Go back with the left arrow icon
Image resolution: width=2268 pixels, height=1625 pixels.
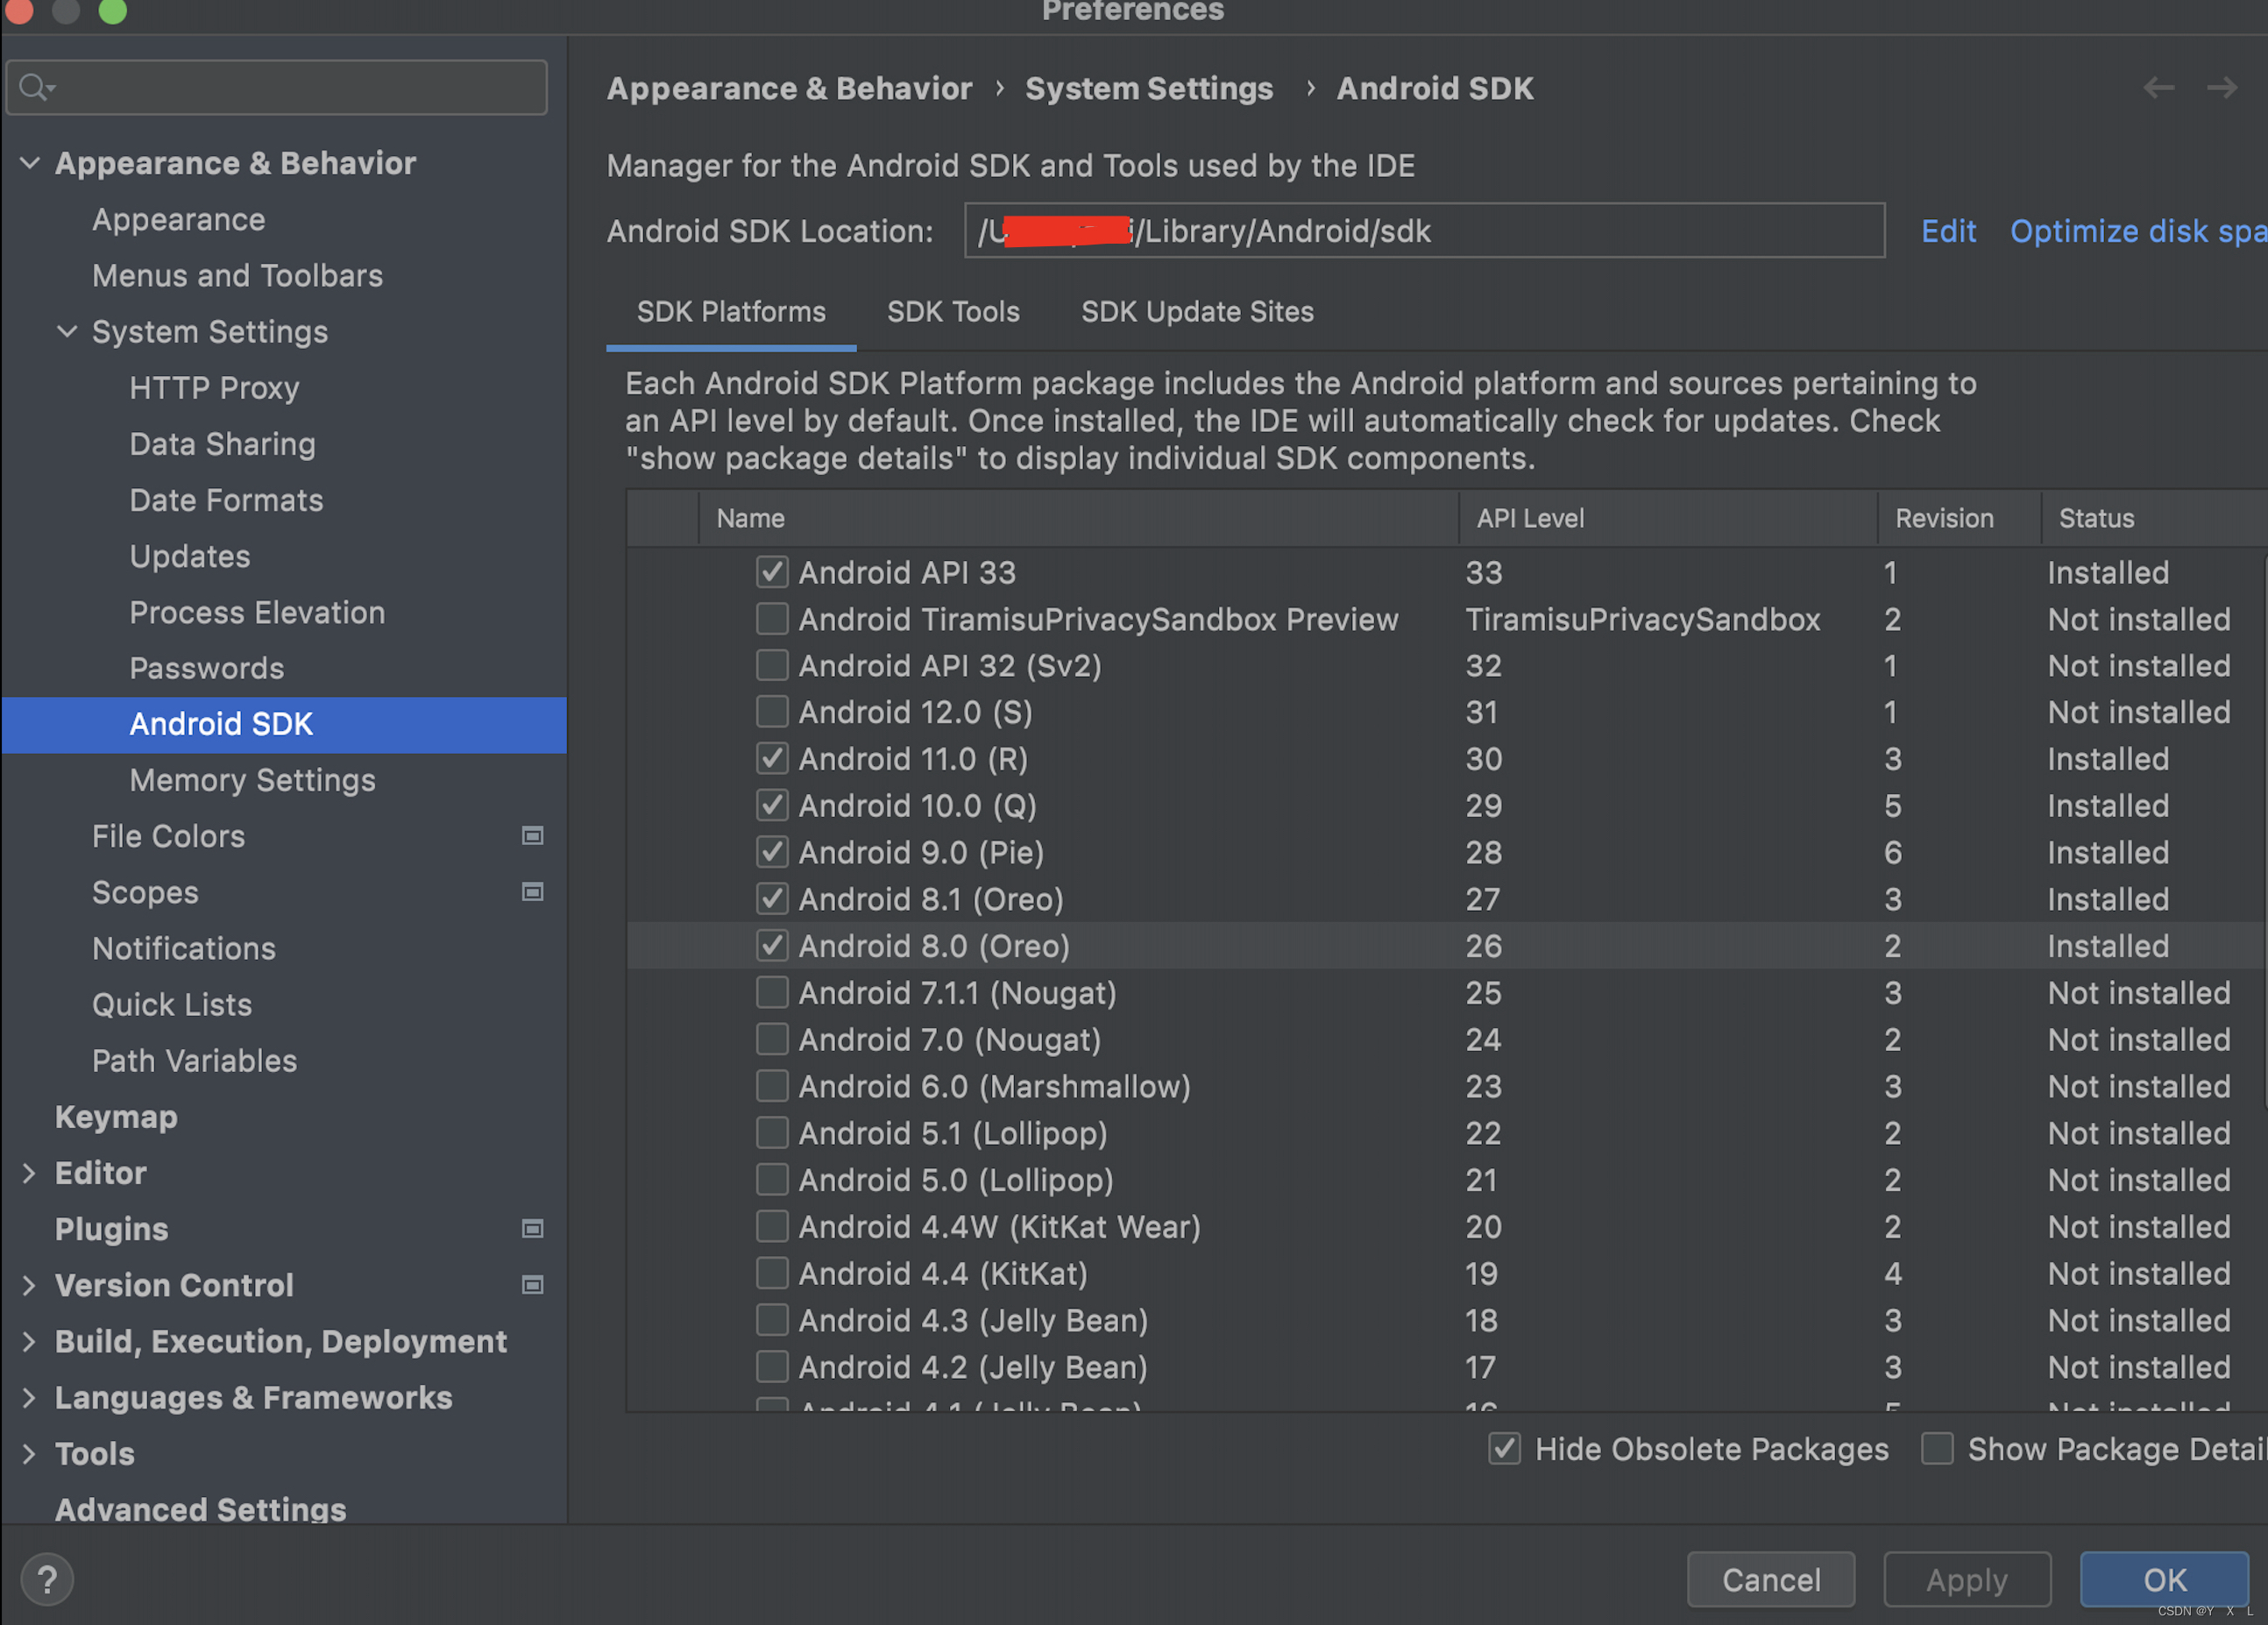[2158, 88]
